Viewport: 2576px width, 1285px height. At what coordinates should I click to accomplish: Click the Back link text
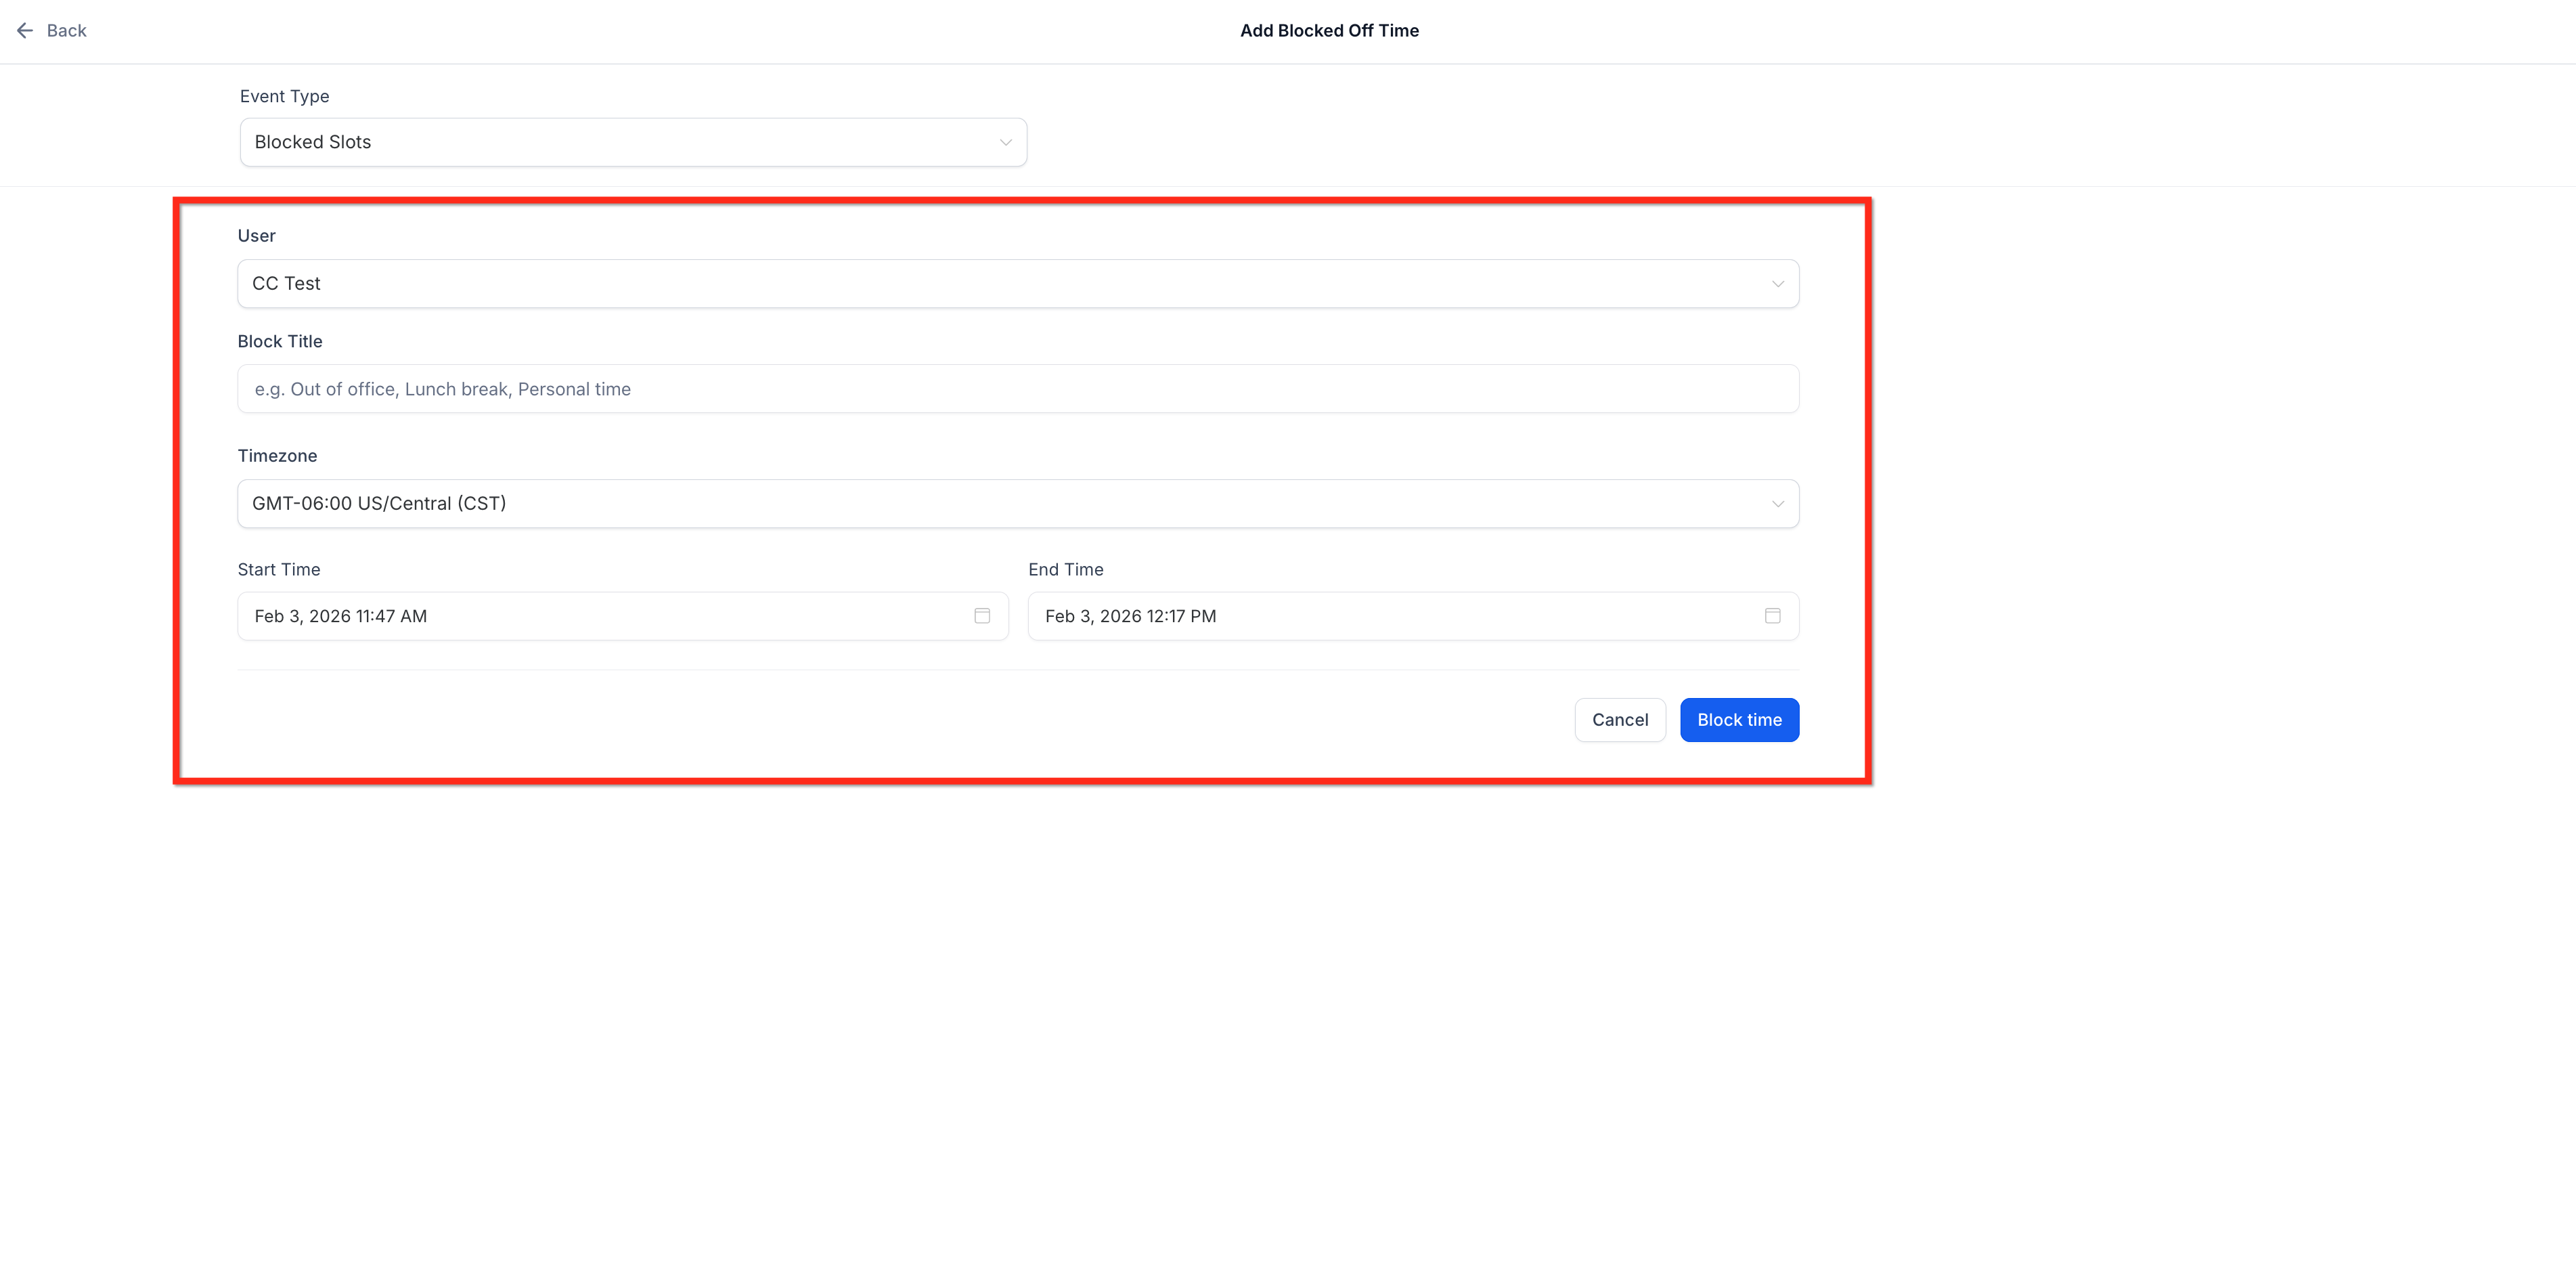coord(66,31)
